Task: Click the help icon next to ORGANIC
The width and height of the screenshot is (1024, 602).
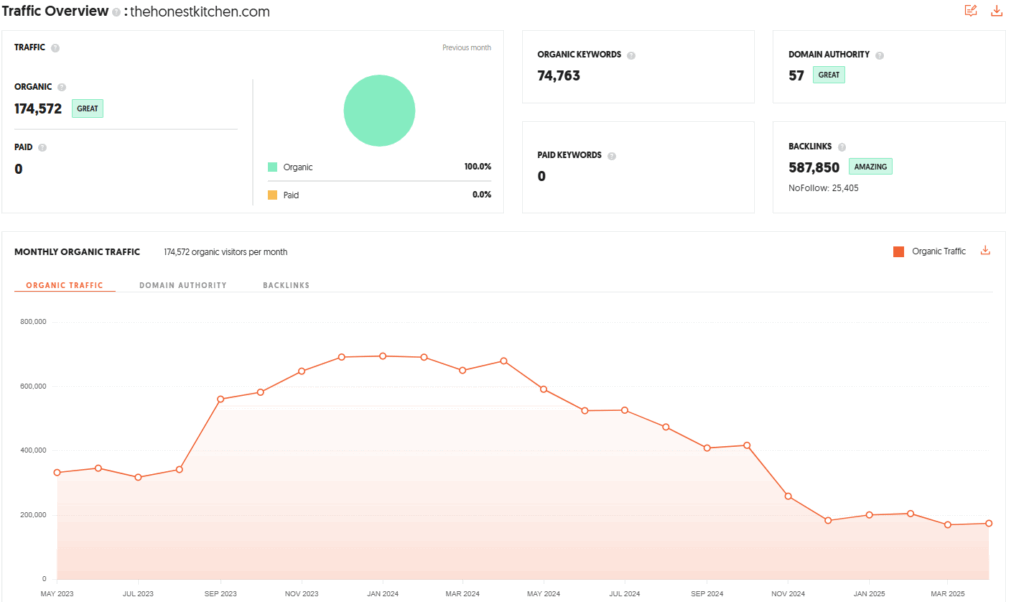Action: coord(61,87)
